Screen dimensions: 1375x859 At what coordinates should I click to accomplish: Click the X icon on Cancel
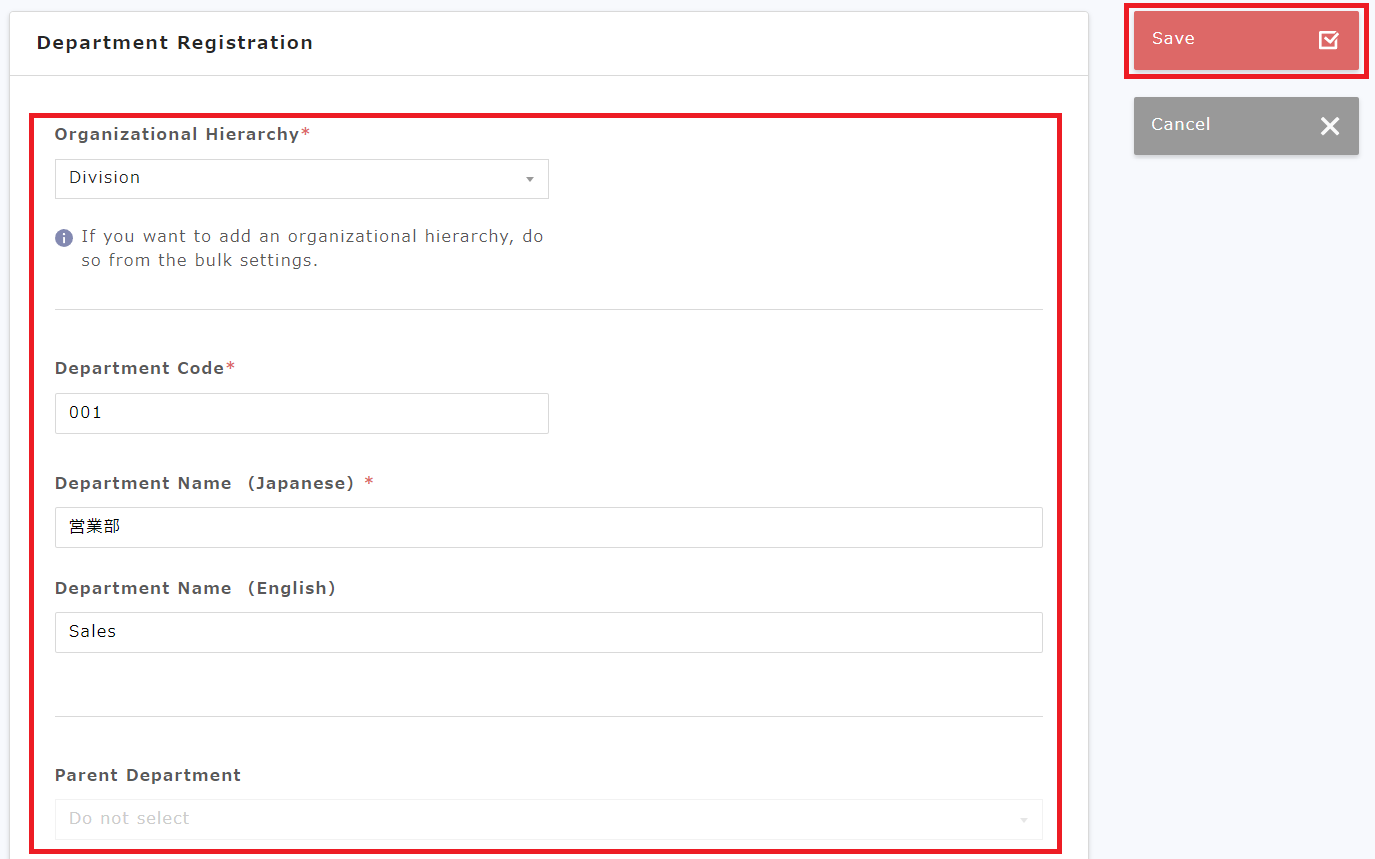click(1329, 126)
